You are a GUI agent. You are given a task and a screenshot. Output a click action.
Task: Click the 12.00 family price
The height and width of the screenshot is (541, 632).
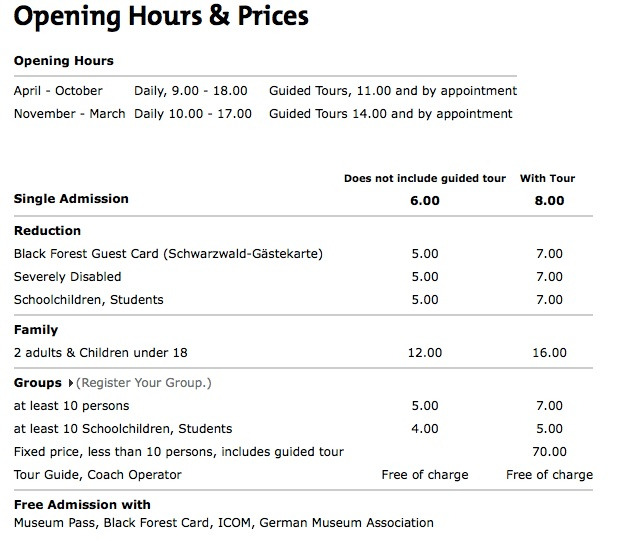pos(425,353)
